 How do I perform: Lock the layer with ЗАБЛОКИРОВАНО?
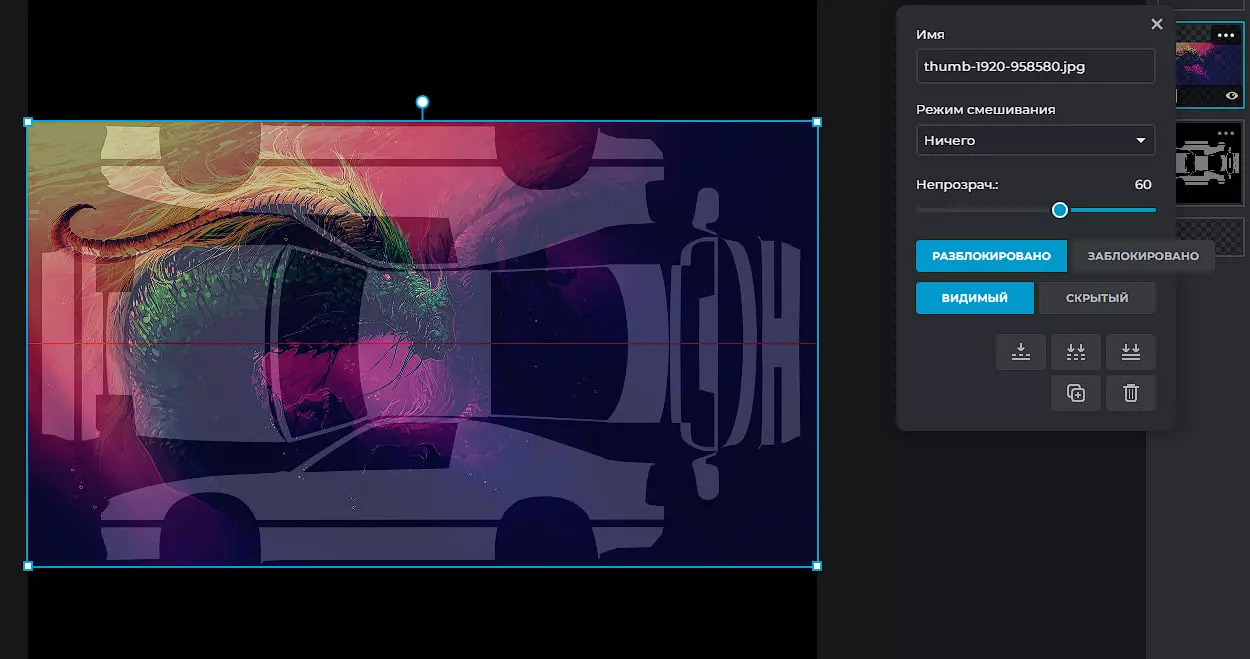[1142, 256]
